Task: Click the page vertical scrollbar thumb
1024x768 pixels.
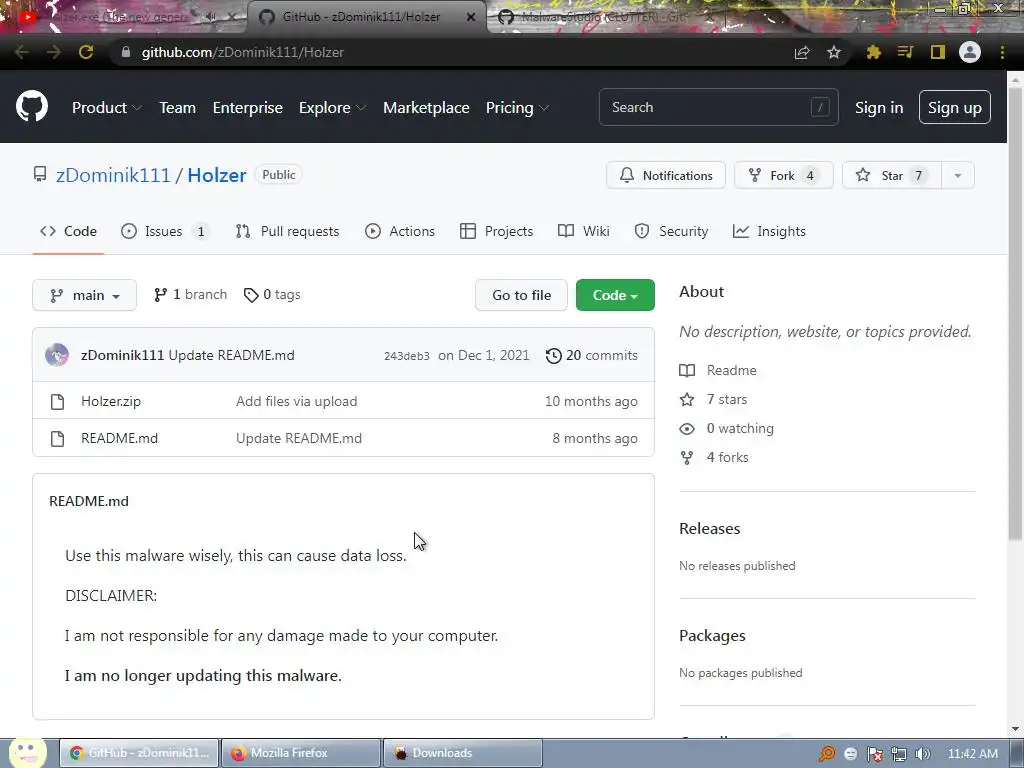Action: [x=1015, y=312]
